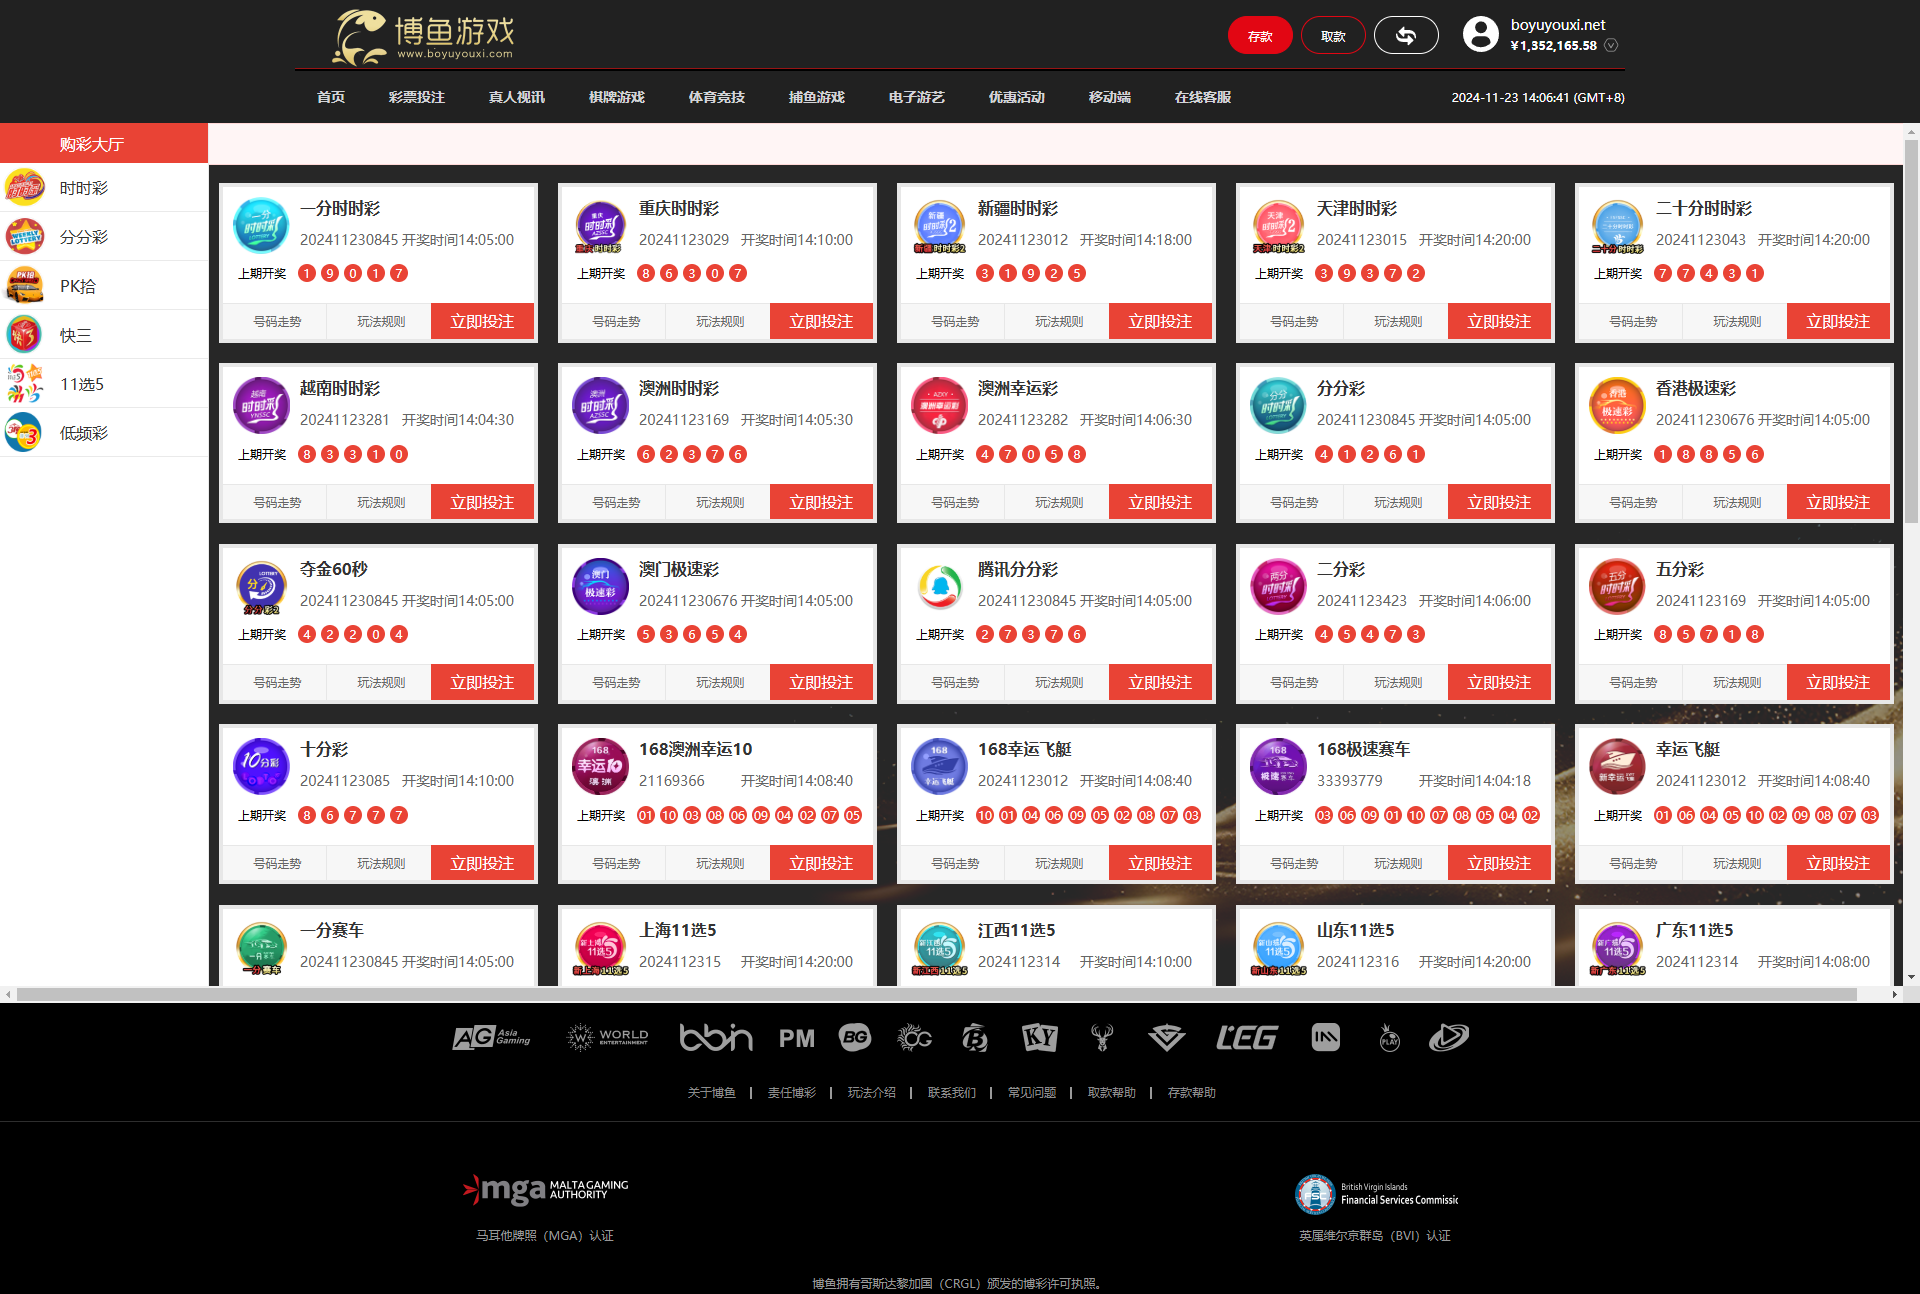Click the 168极速赛车 game logo
The height and width of the screenshot is (1294, 1920).
(x=1278, y=767)
